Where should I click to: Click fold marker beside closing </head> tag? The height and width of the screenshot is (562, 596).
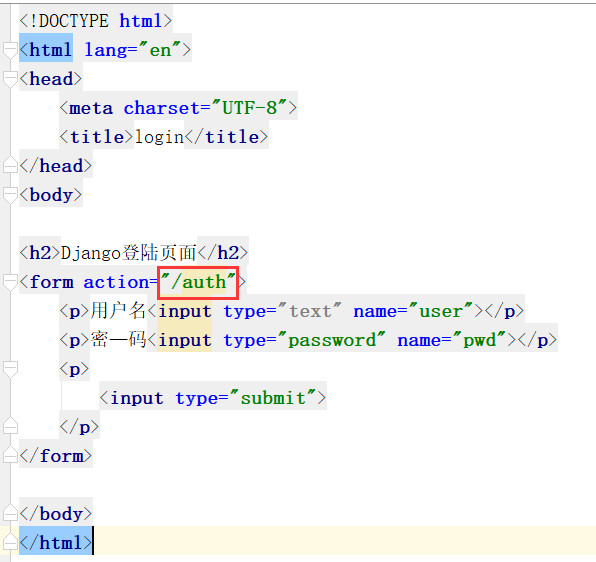[10, 166]
